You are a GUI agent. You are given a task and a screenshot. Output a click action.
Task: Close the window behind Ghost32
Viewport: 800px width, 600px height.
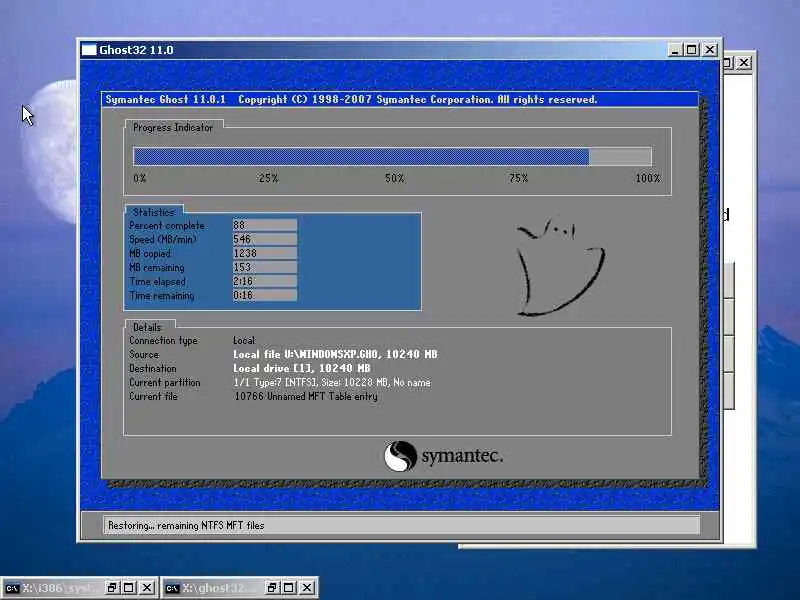(744, 63)
